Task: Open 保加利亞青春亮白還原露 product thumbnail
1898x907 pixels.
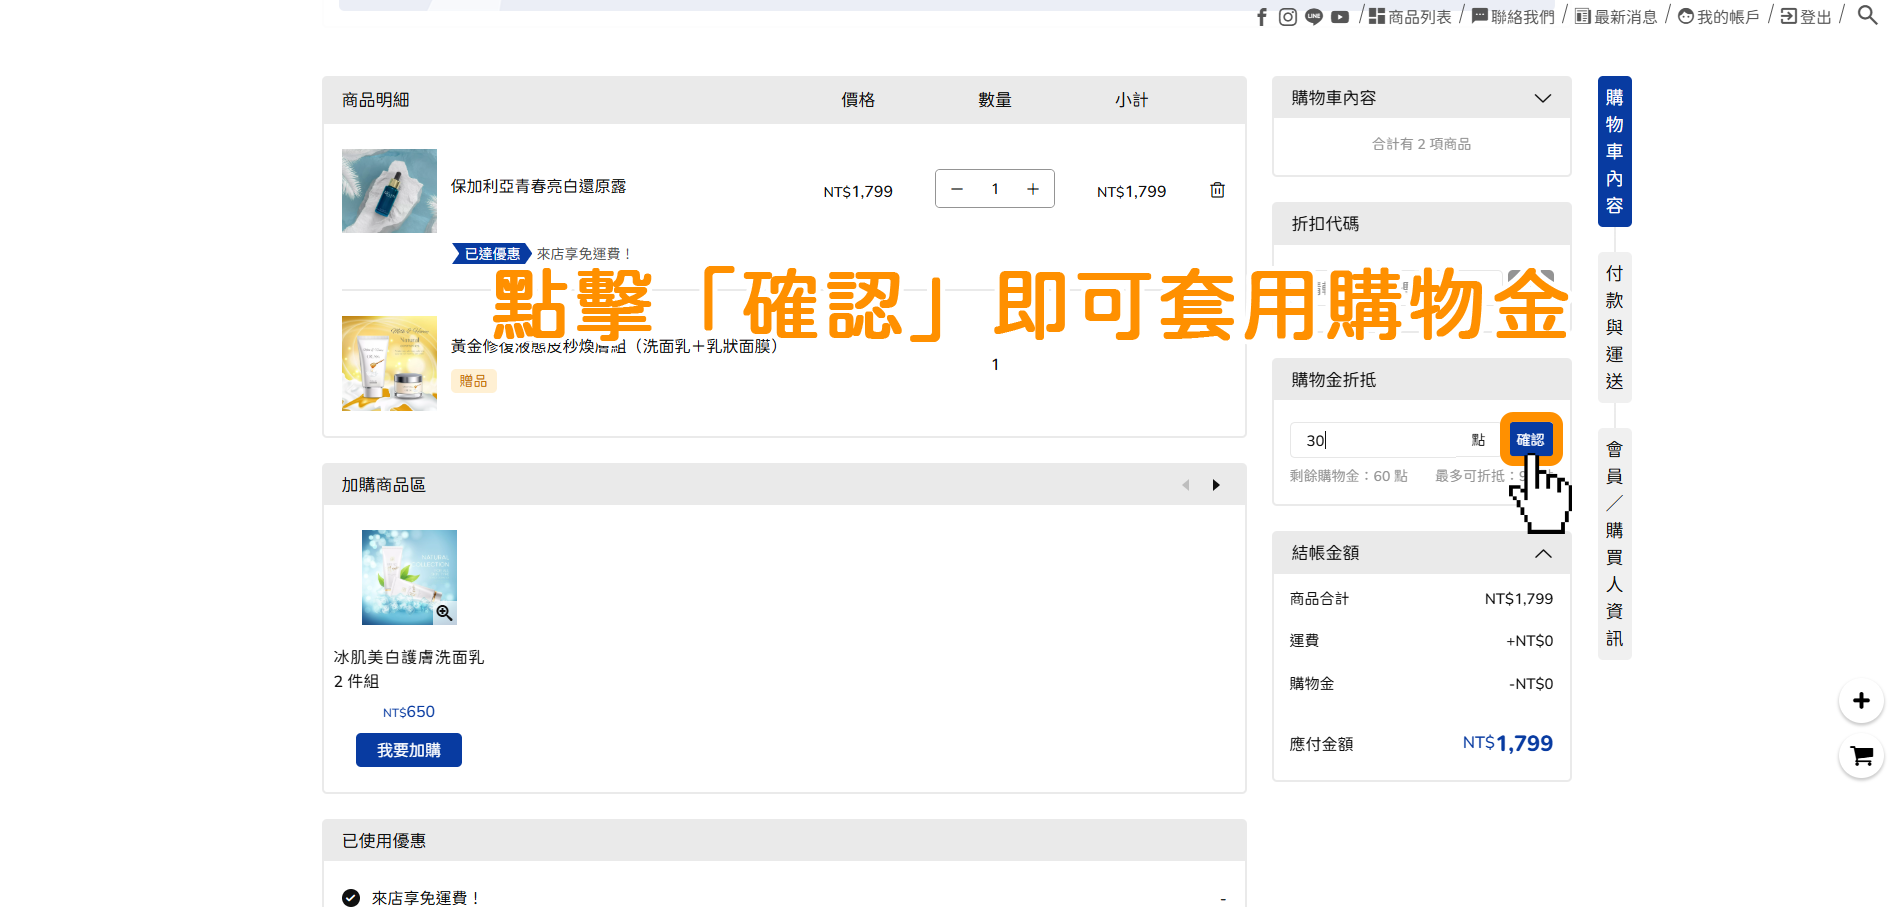Action: 389,191
